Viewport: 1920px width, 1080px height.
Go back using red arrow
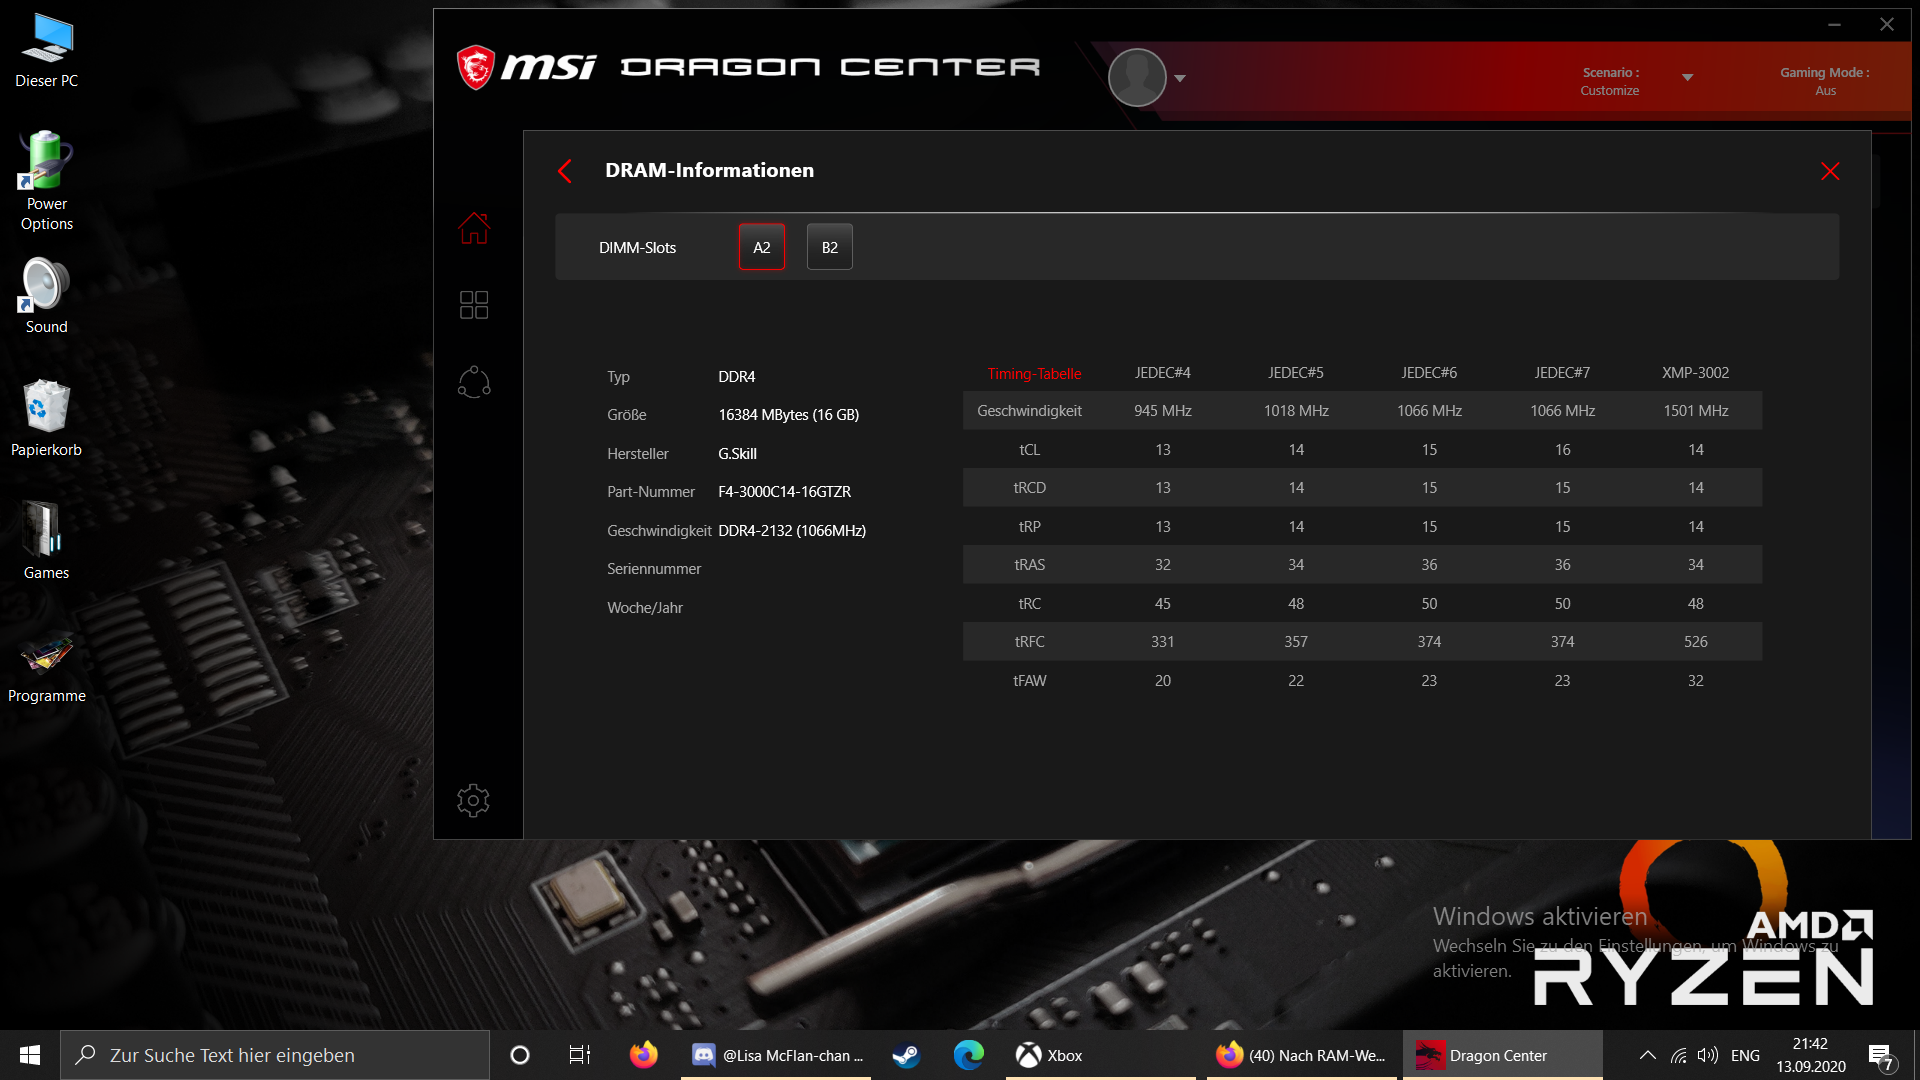565,171
